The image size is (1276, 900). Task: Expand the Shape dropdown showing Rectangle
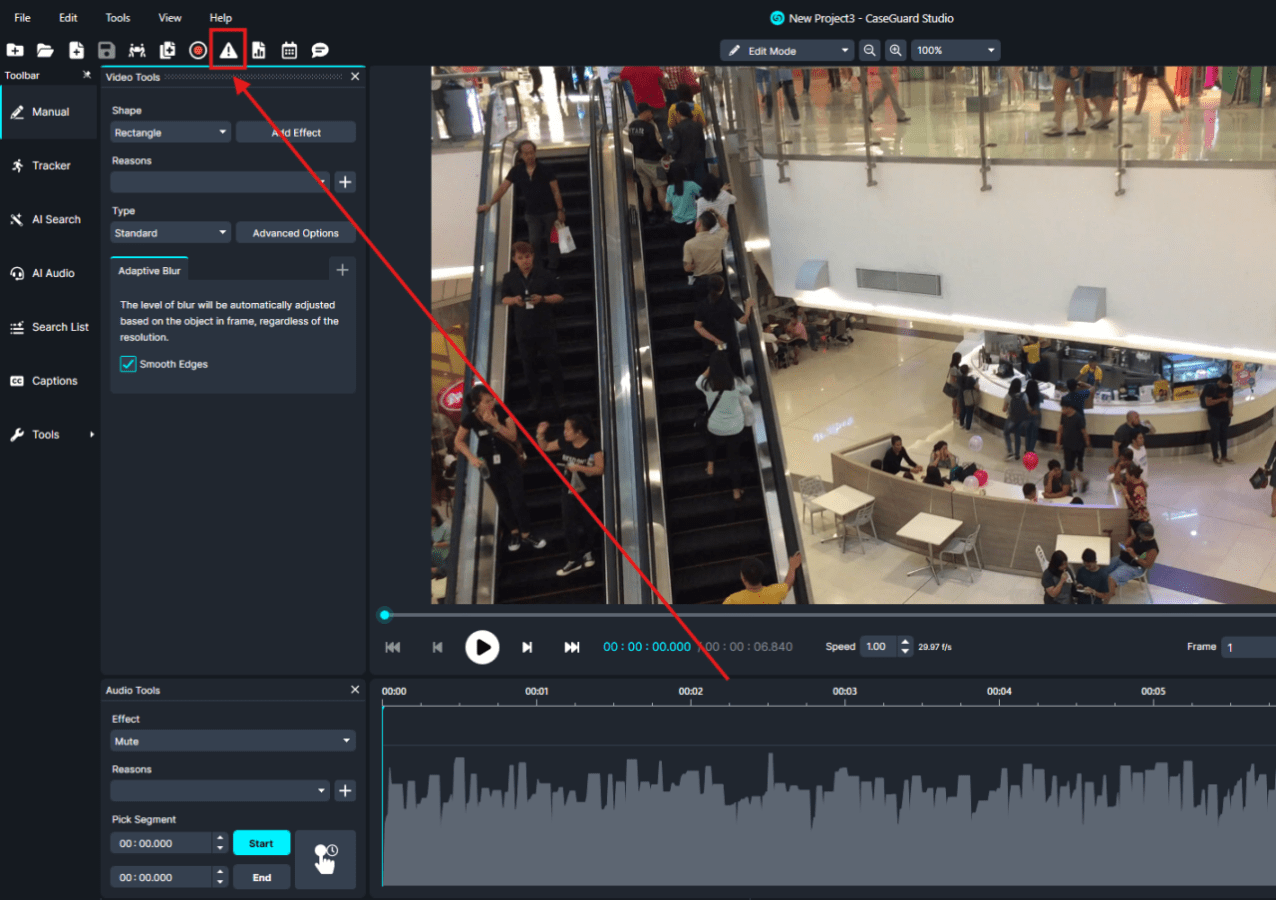pos(171,132)
